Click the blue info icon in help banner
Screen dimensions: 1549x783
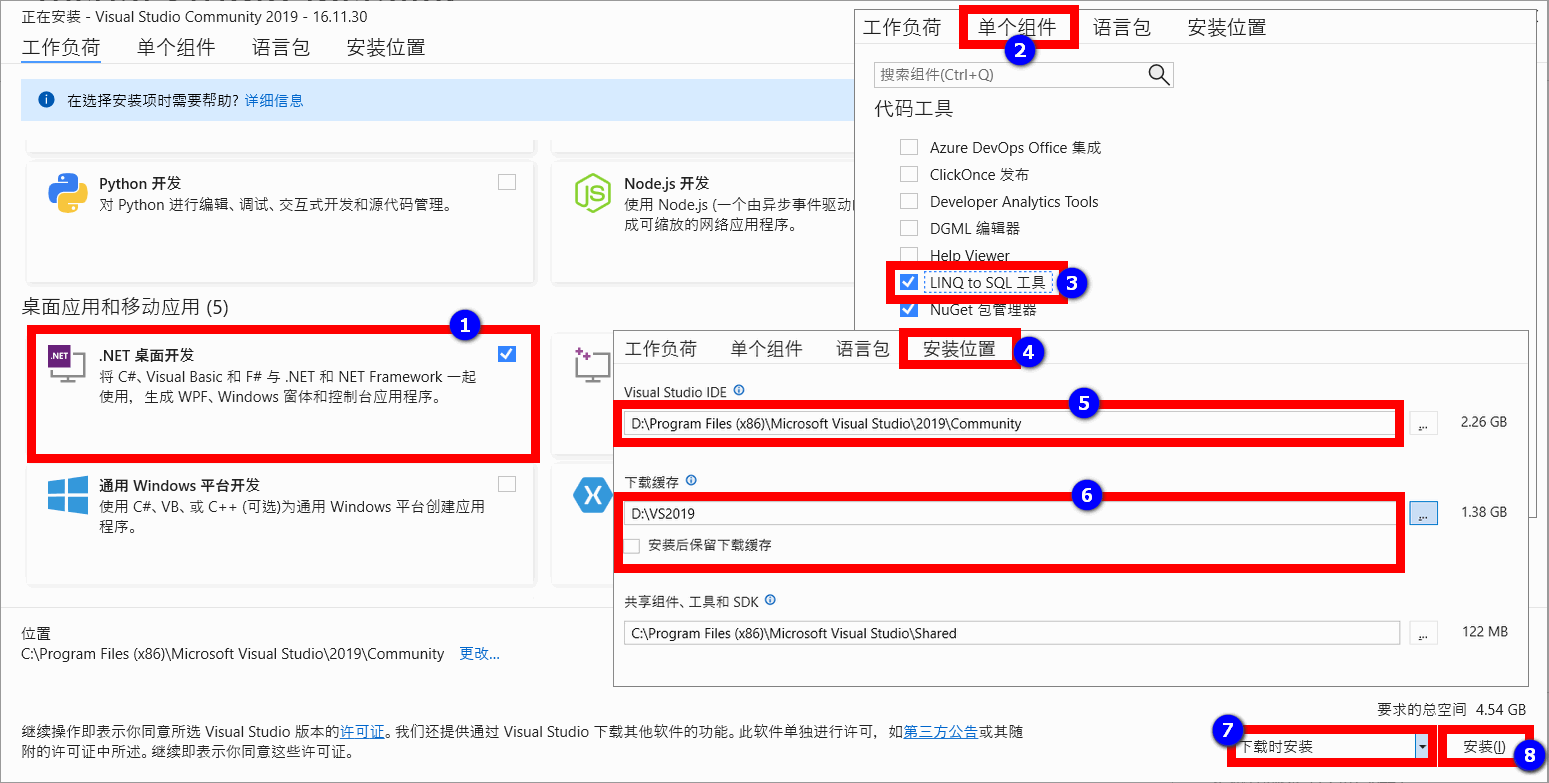45,100
